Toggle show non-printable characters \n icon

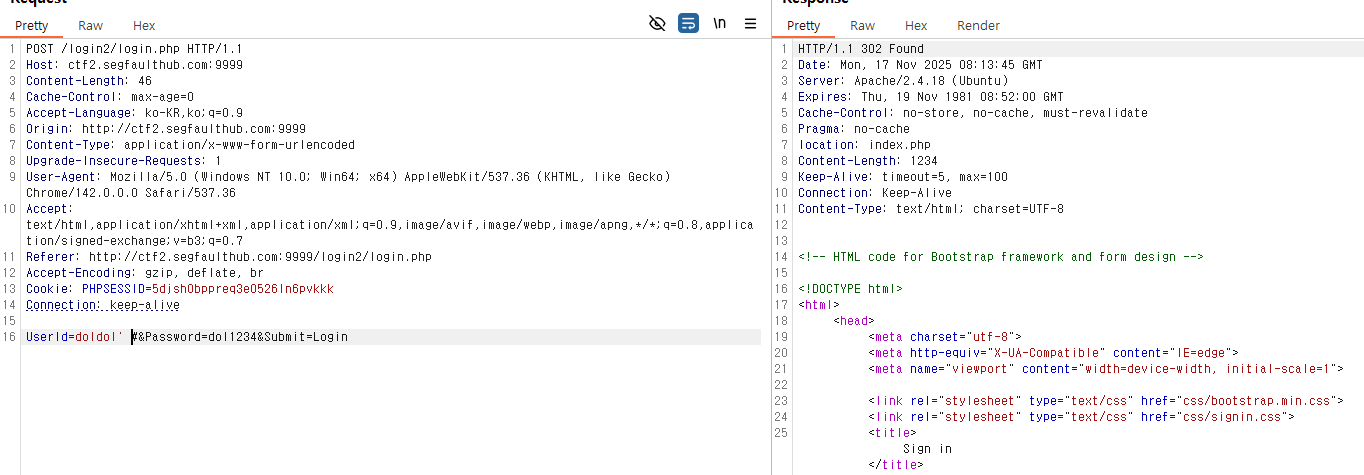tap(719, 24)
